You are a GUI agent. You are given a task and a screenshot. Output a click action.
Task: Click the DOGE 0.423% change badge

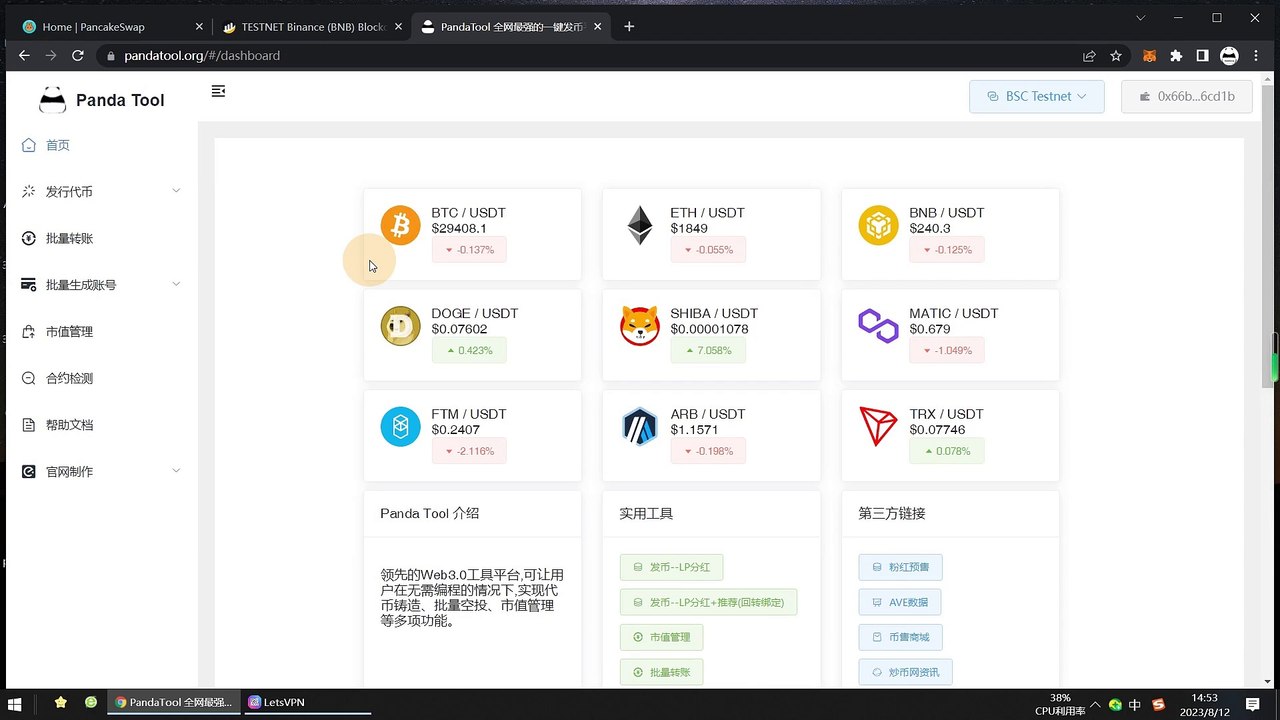tap(469, 351)
